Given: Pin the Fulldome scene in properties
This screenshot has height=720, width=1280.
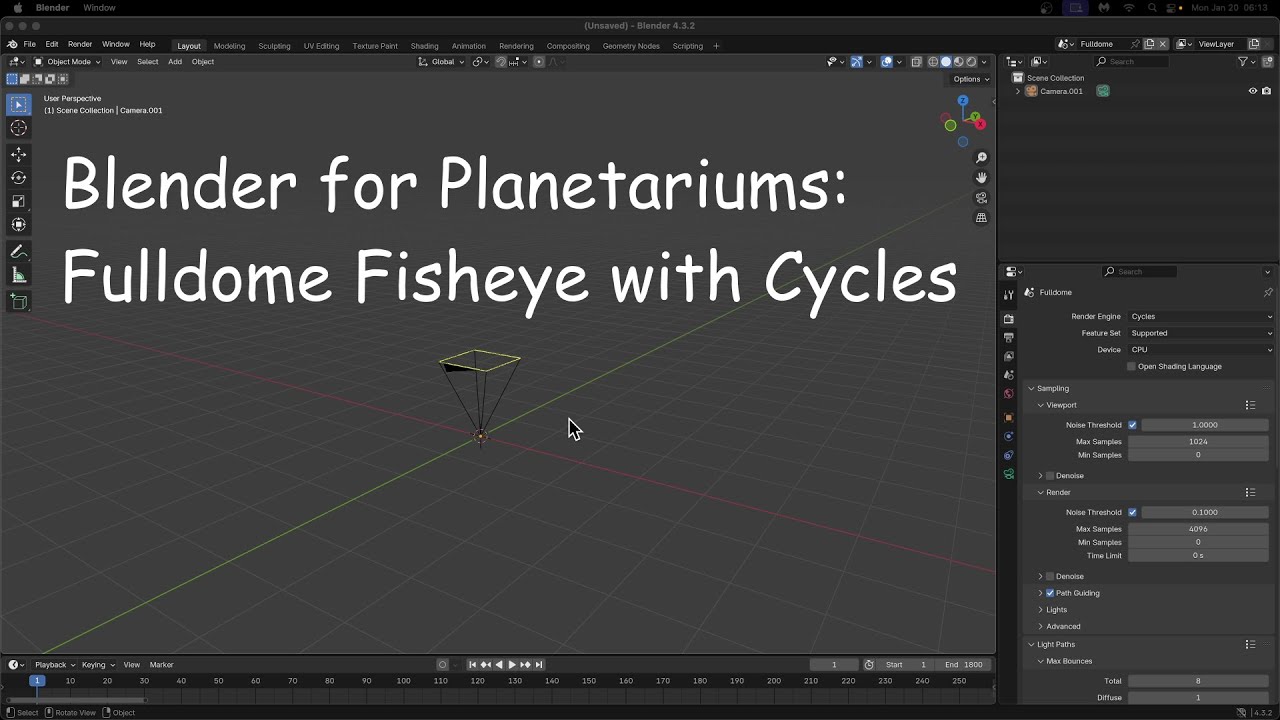Looking at the screenshot, I should tap(1268, 292).
